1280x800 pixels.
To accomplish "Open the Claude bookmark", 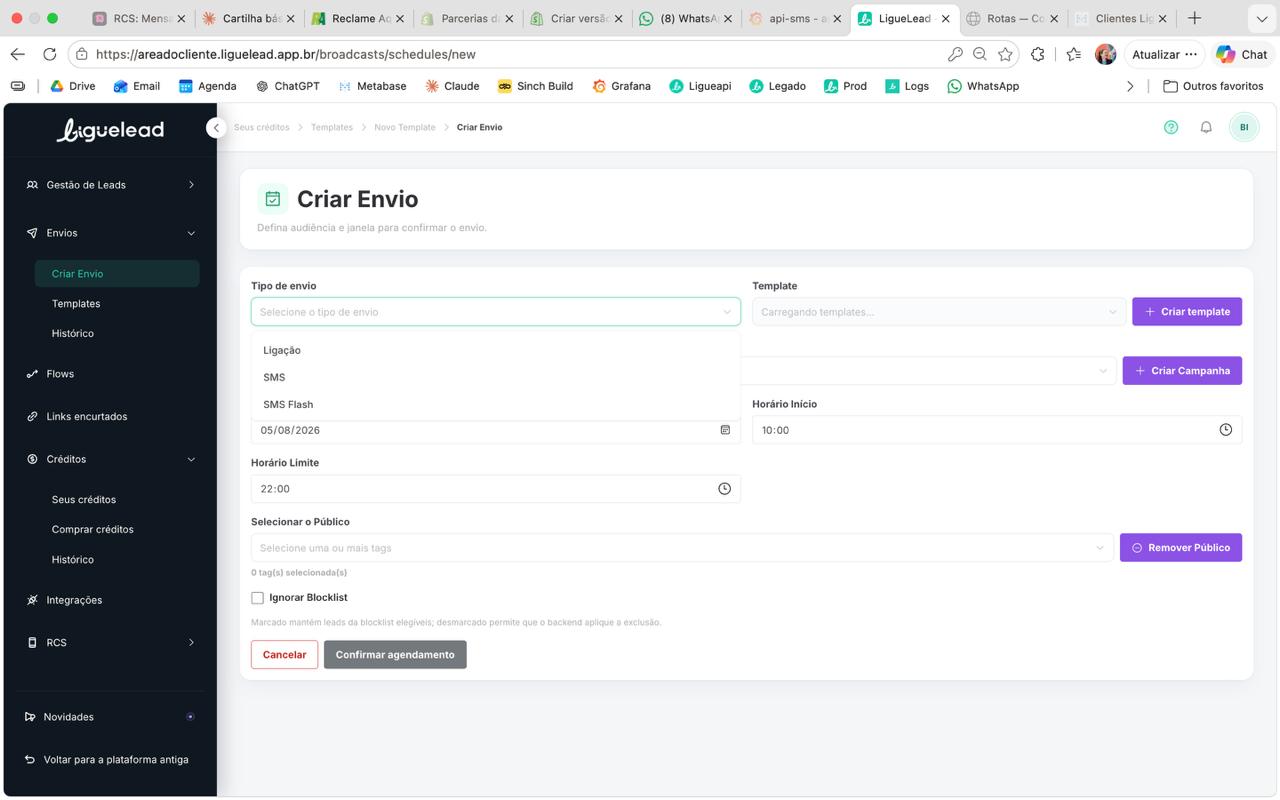I will [452, 86].
